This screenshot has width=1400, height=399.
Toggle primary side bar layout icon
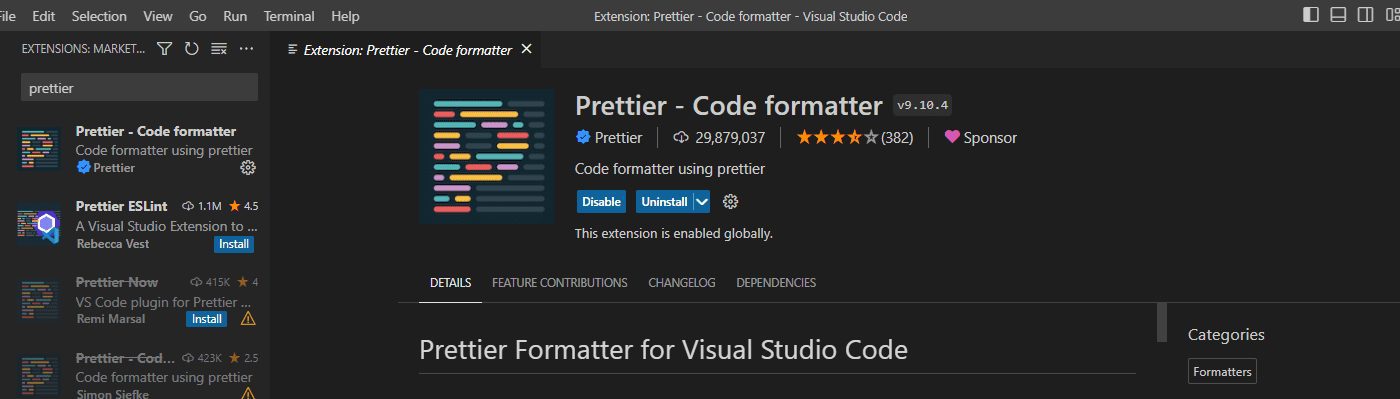1311,15
